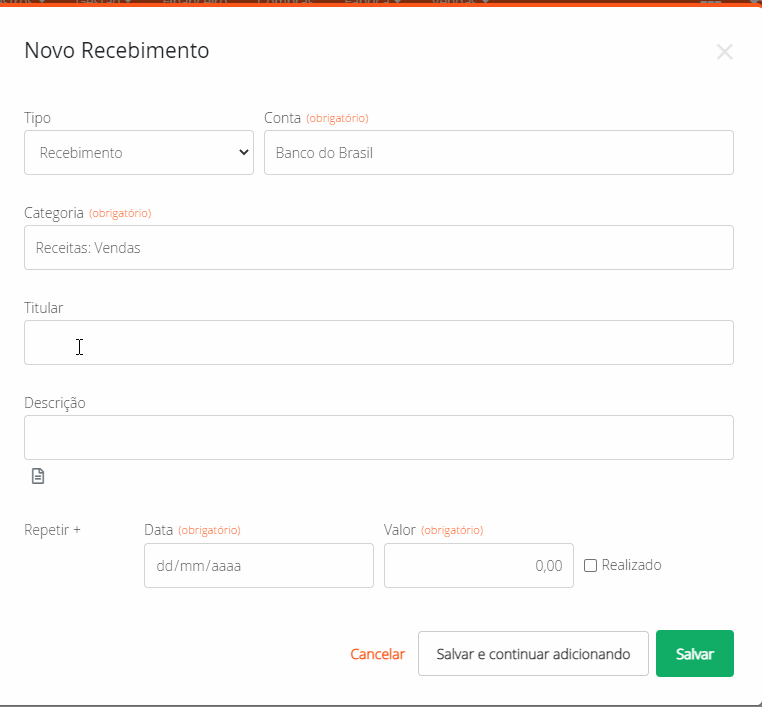Click the Categoria field showing Receitas: Vendas

pos(378,248)
